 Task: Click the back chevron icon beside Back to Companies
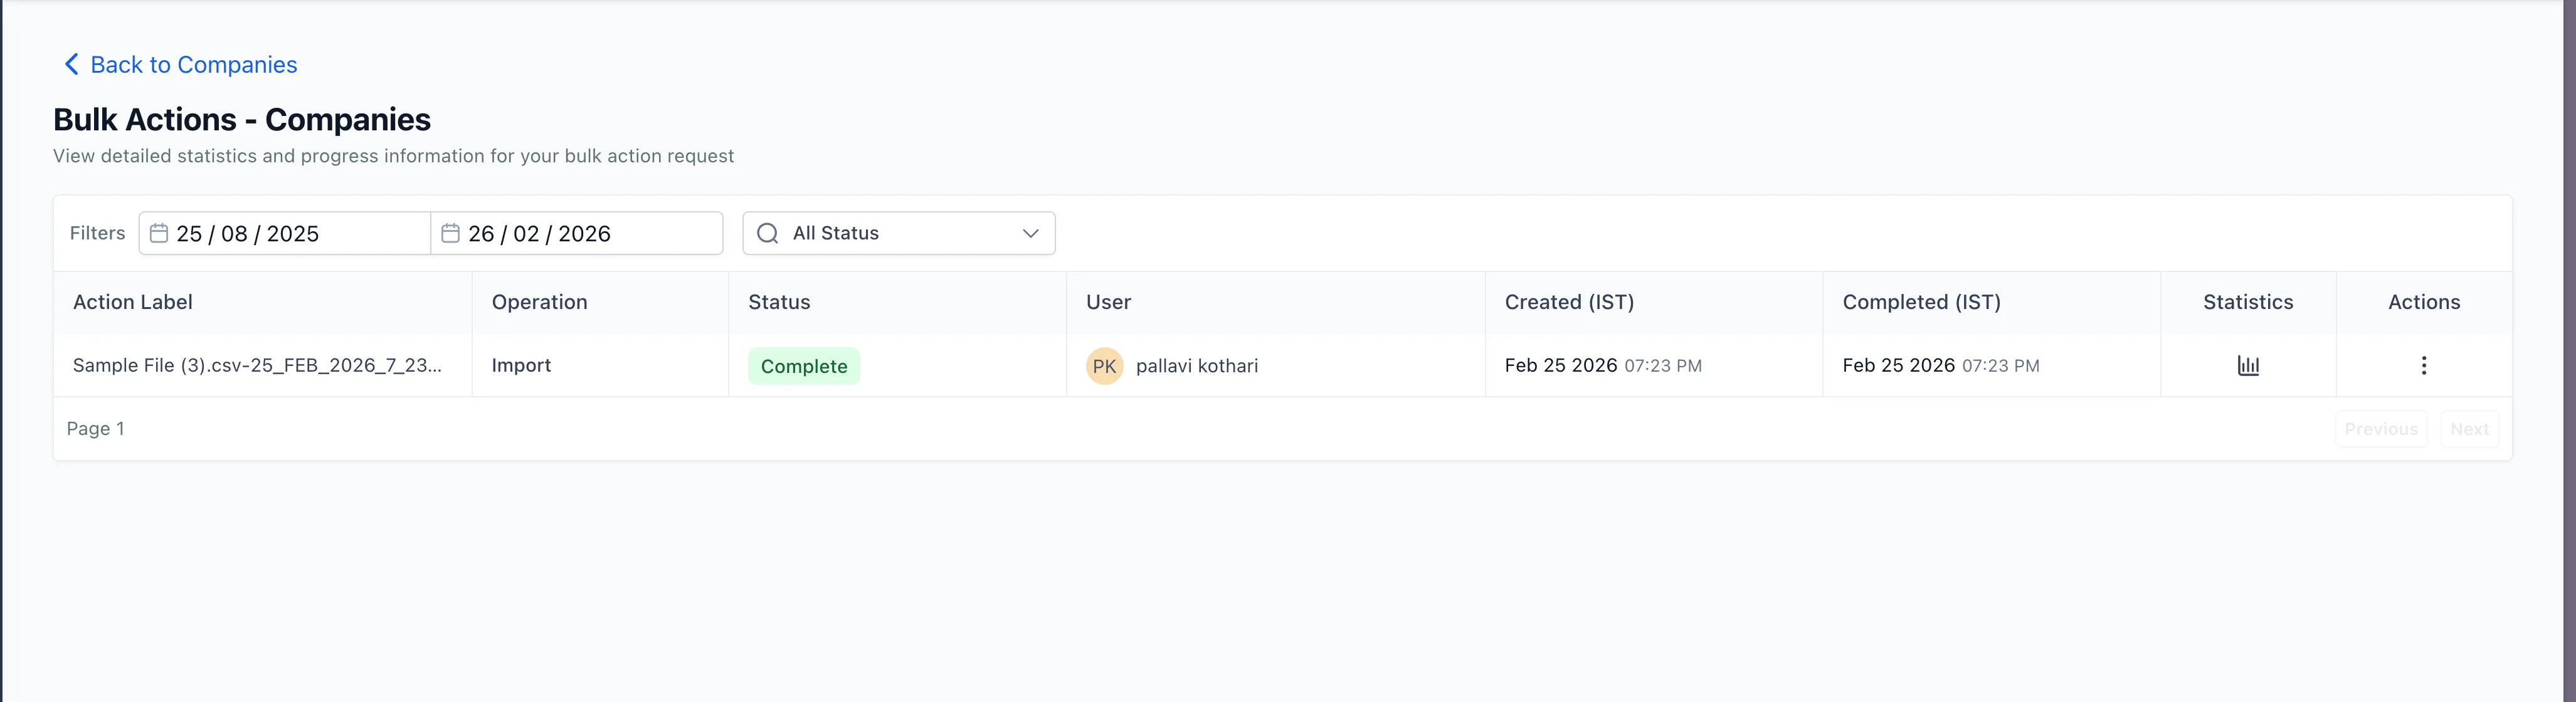pyautogui.click(x=69, y=63)
